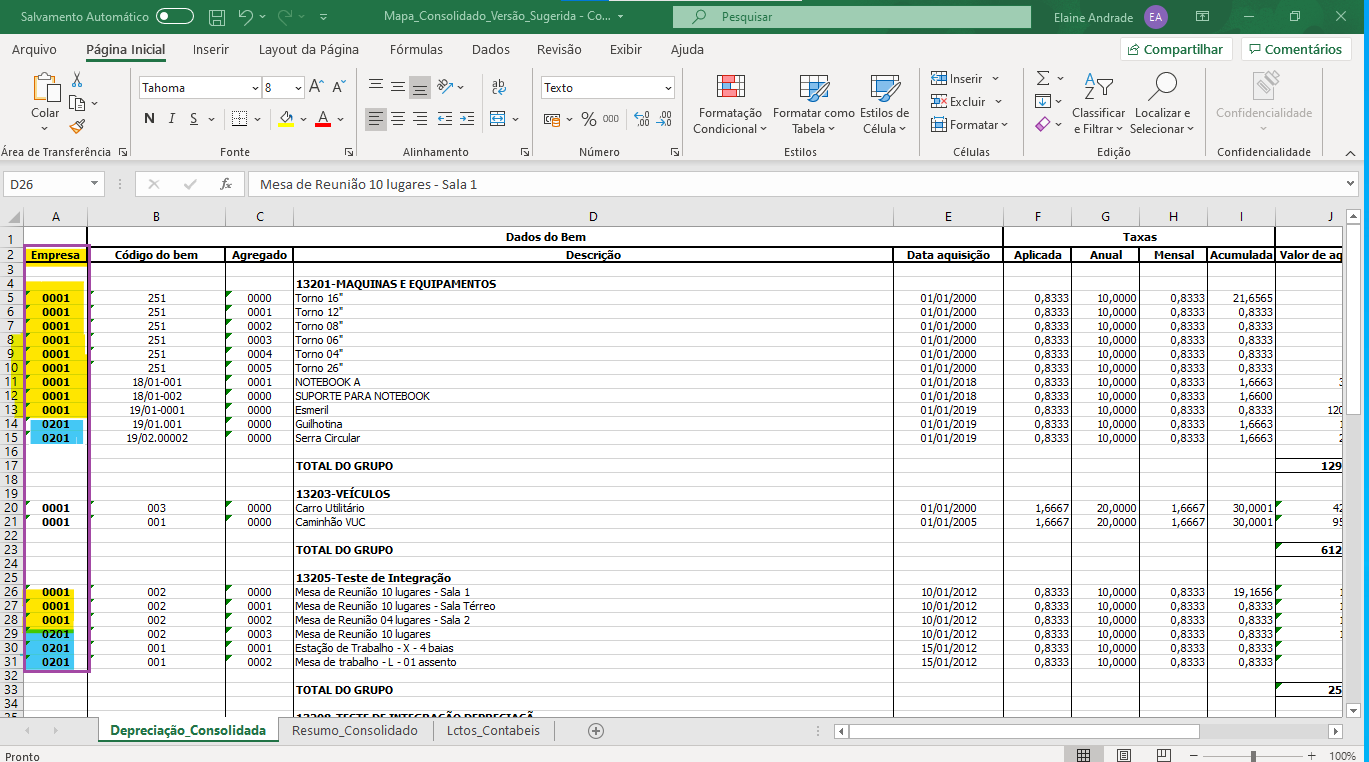The height and width of the screenshot is (762, 1369).
Task: Undo the last action
Action: tap(246, 17)
